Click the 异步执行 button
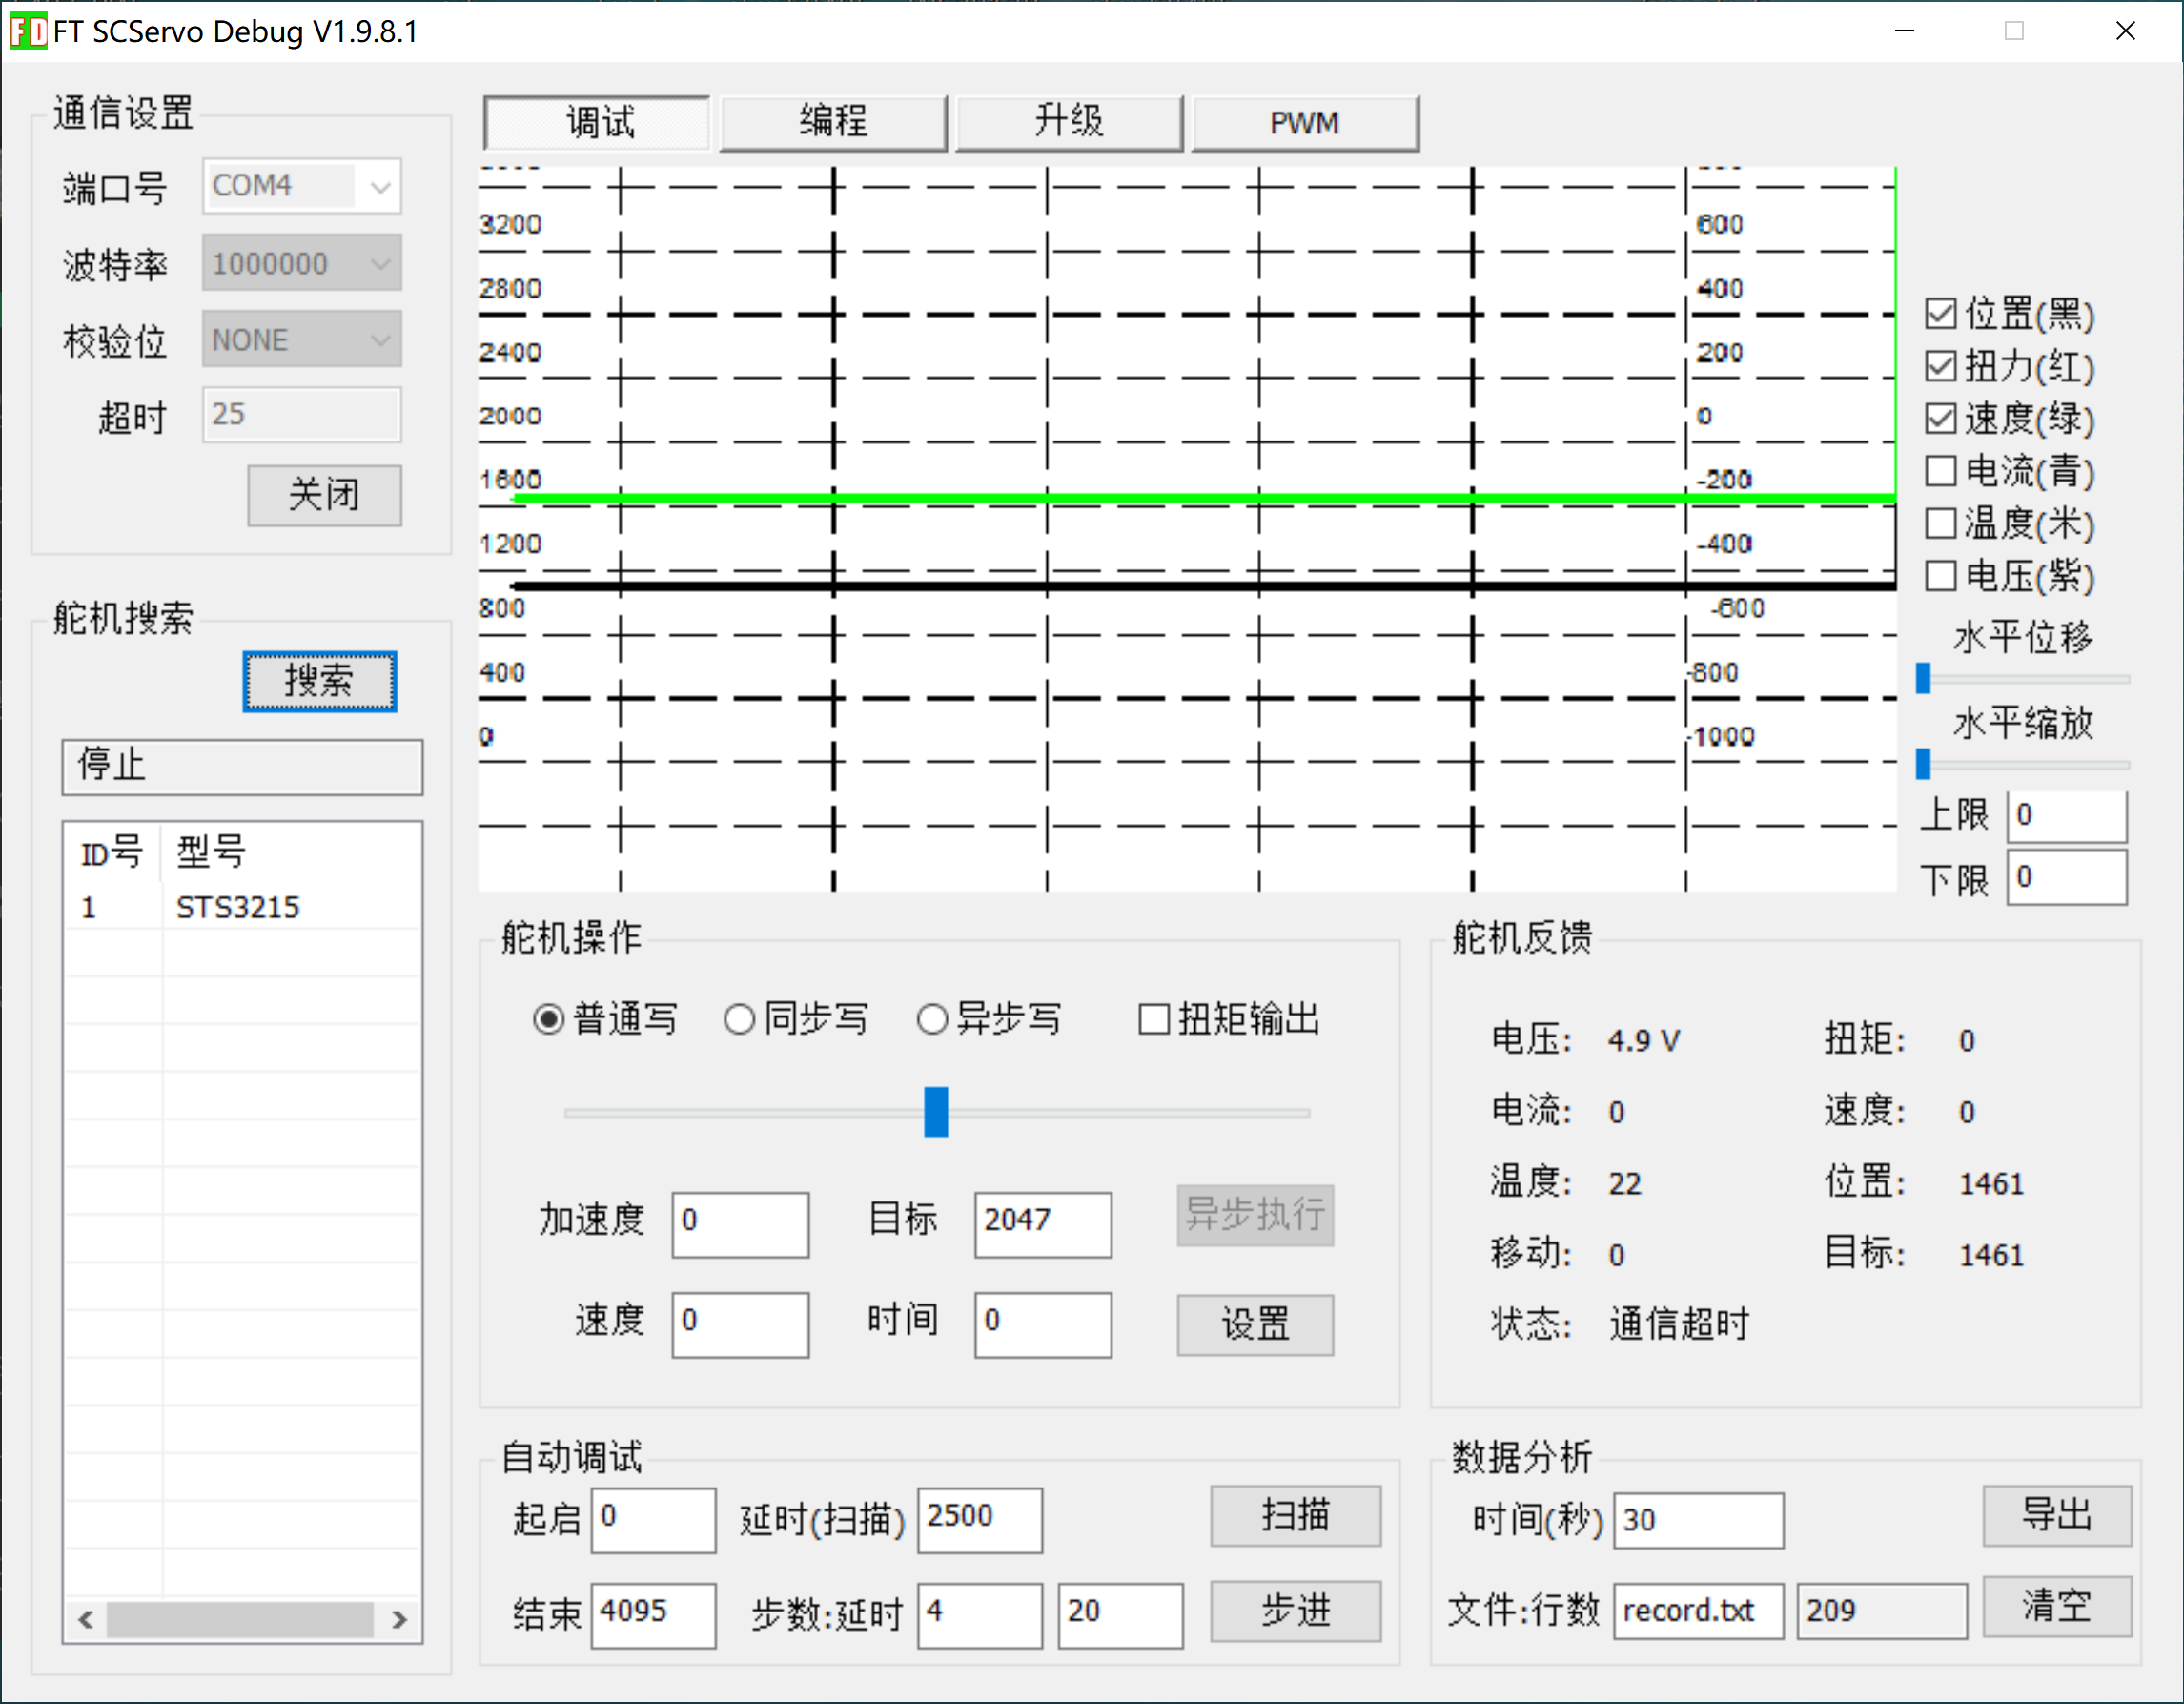 pyautogui.click(x=1256, y=1215)
